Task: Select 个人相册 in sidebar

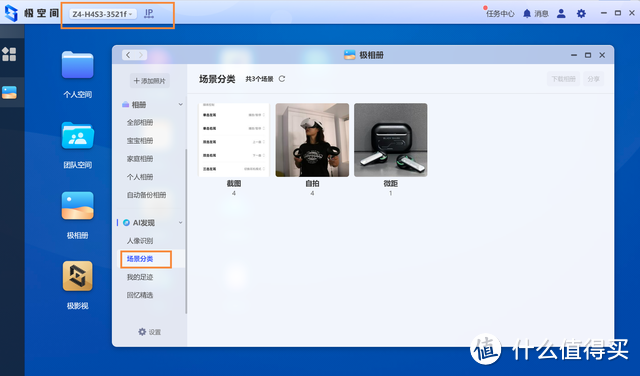Action: (x=140, y=177)
